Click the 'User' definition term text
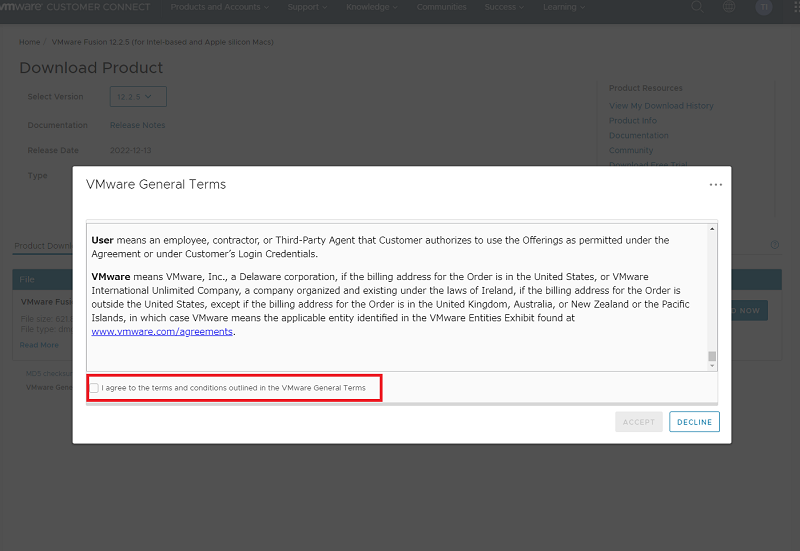The width and height of the screenshot is (800, 551). 102,240
